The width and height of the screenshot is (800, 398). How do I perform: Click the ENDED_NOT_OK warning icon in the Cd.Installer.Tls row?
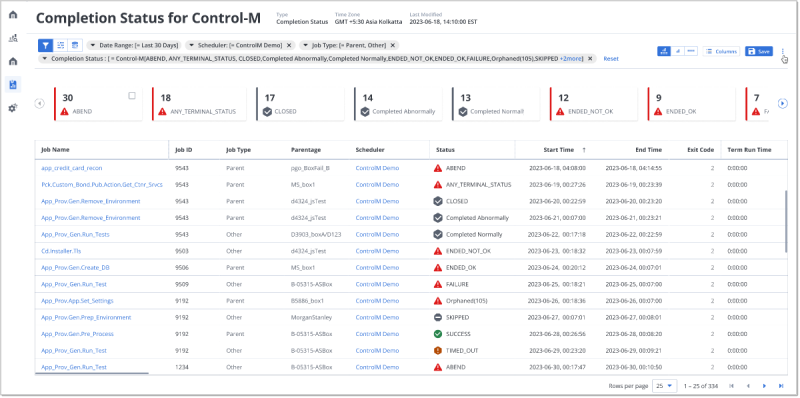[x=438, y=251]
